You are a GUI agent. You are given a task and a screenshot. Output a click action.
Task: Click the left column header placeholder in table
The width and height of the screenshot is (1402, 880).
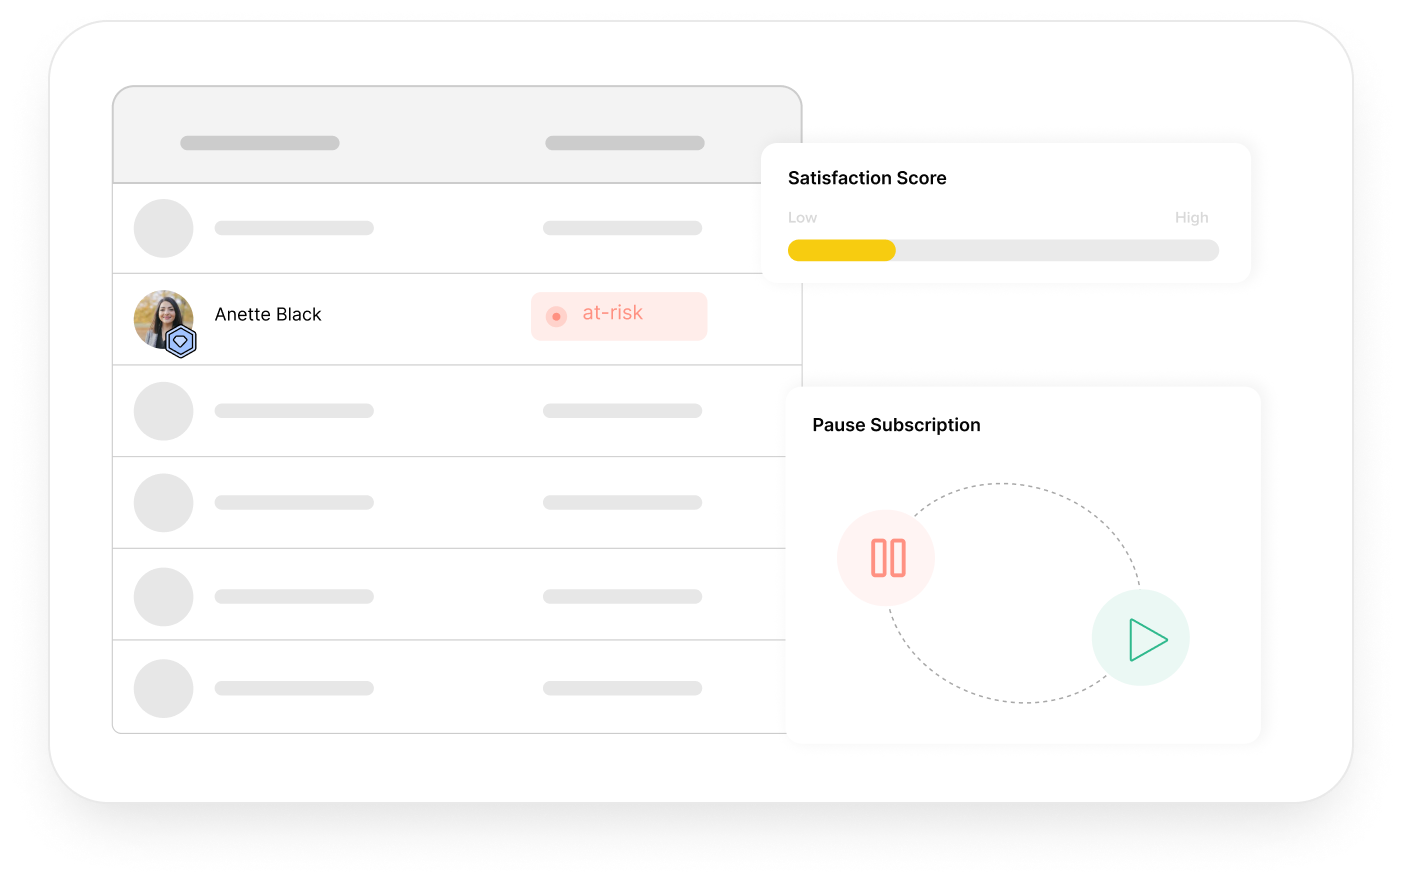click(x=260, y=143)
